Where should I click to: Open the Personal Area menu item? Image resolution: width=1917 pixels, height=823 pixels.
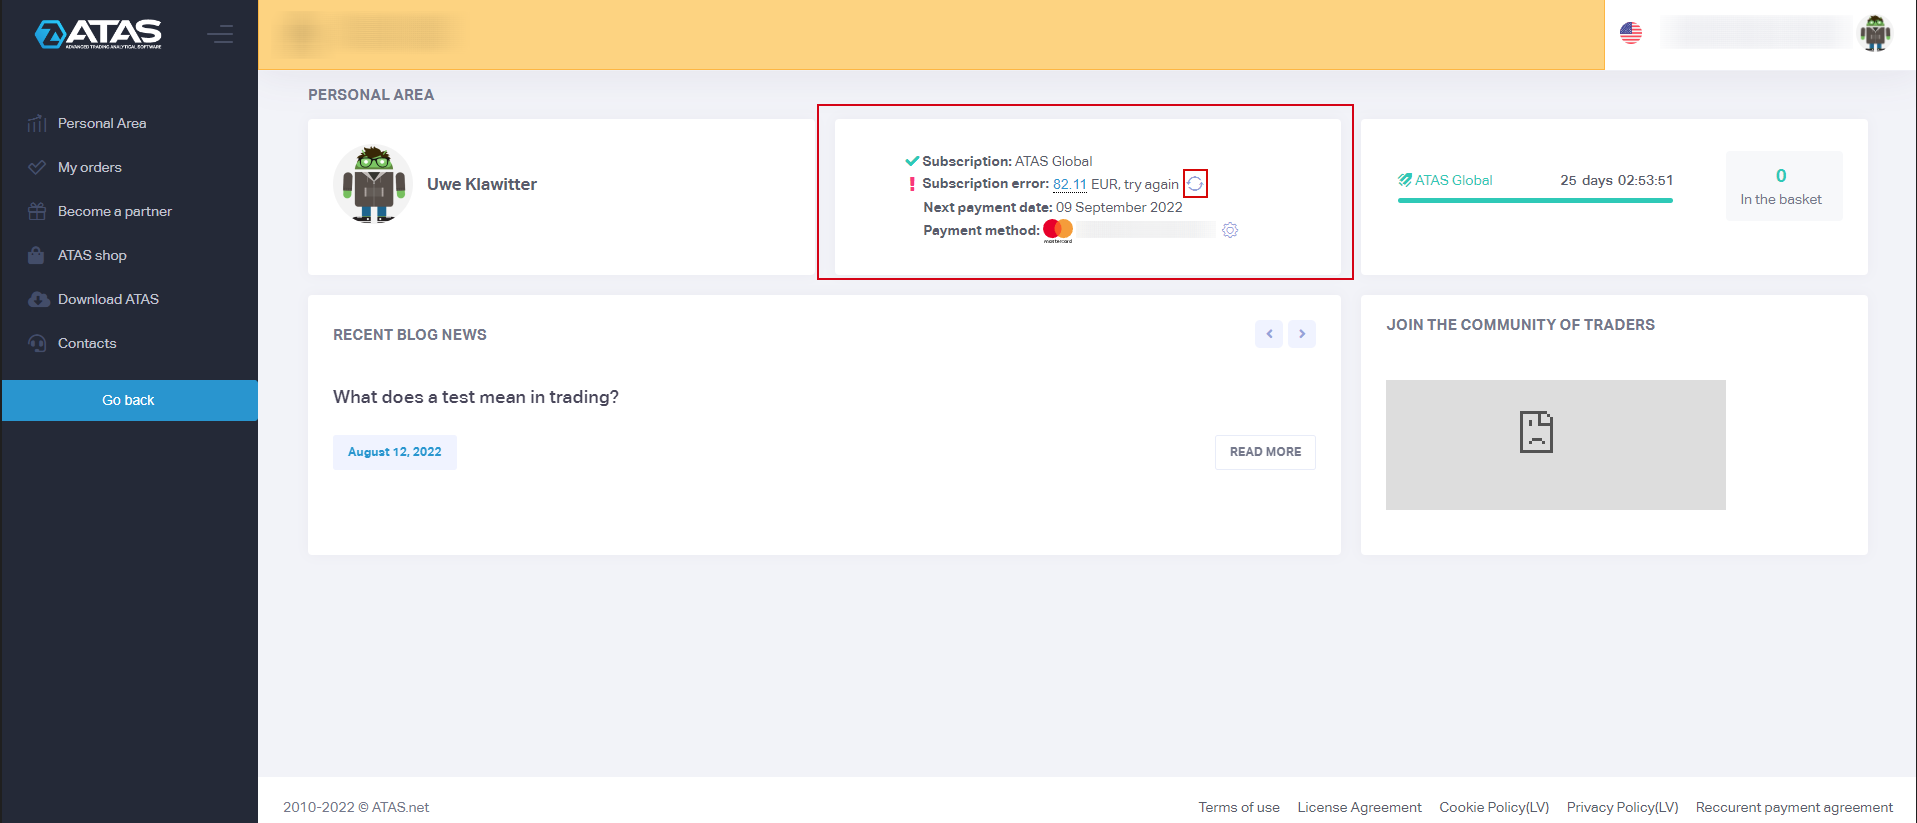point(102,123)
